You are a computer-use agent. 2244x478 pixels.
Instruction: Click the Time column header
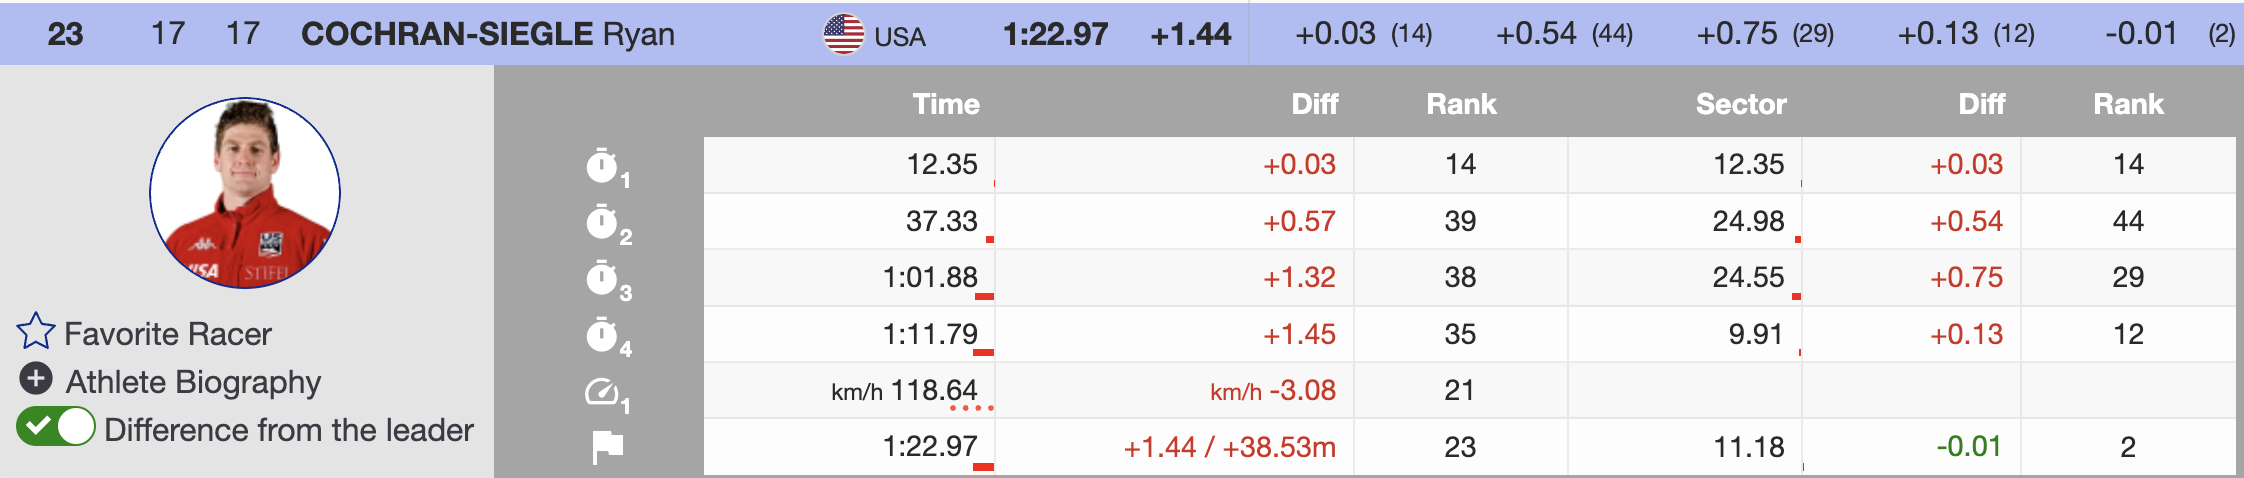945,104
